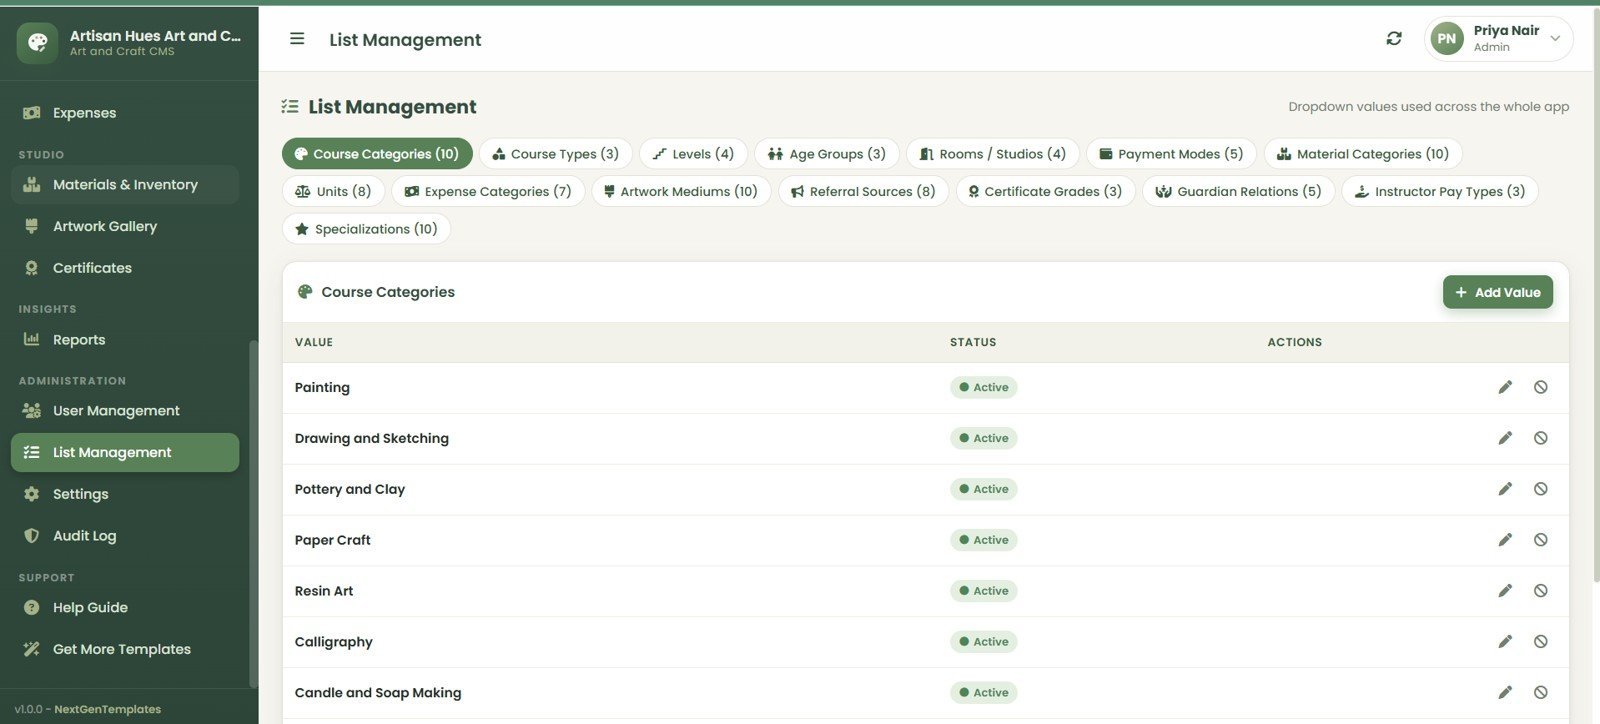Open Specializations (10) tab
Image resolution: width=1600 pixels, height=724 pixels.
point(366,229)
